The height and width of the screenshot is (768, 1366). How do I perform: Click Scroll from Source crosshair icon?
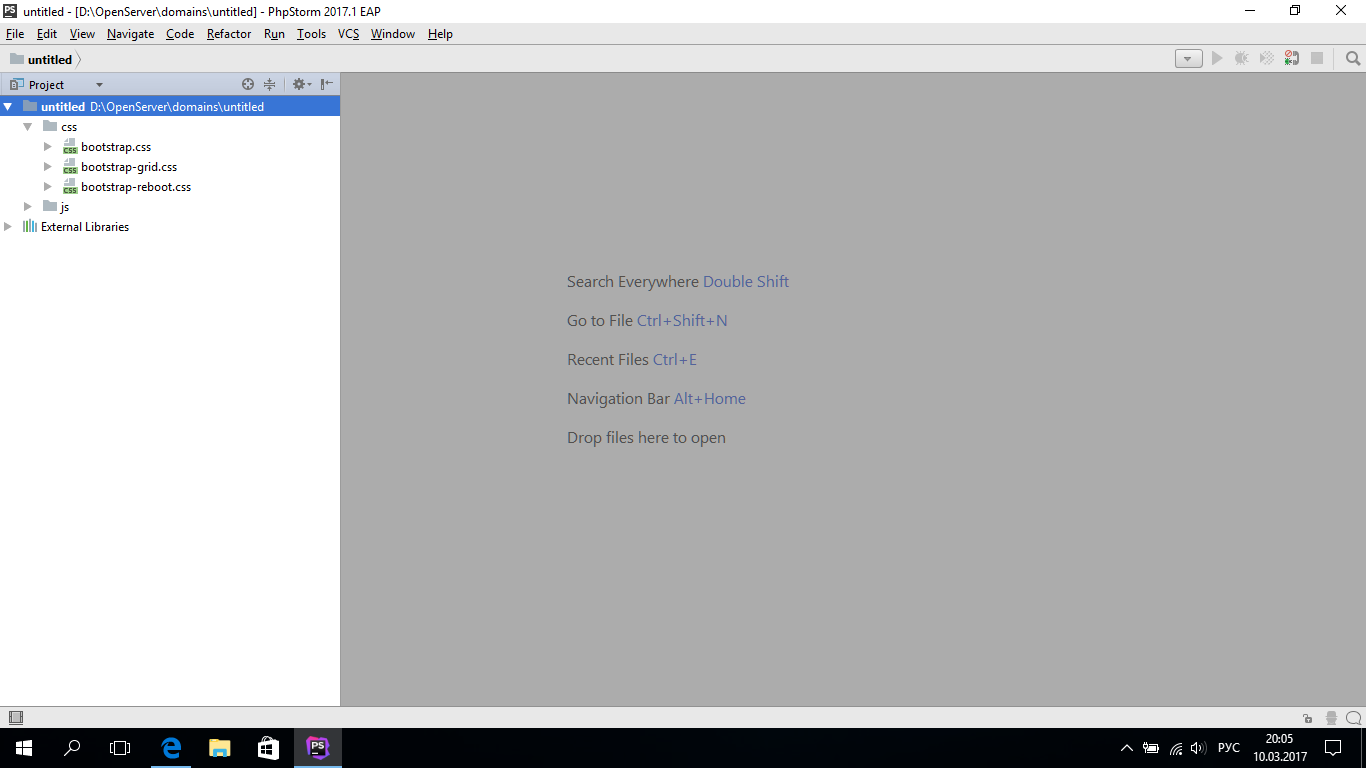pos(248,85)
